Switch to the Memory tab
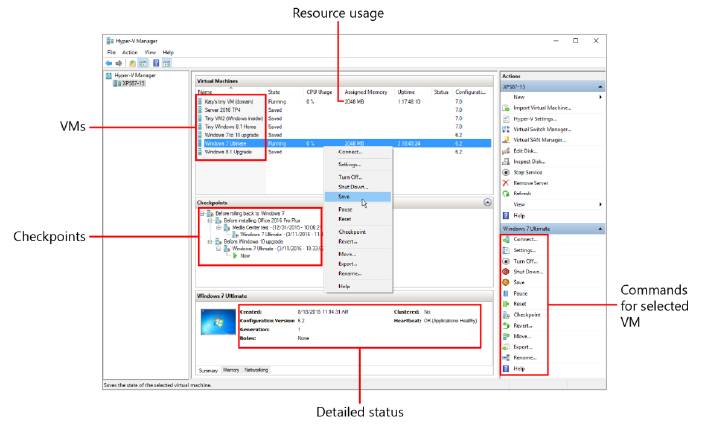Screen dimensions: 709x425 click(x=230, y=369)
